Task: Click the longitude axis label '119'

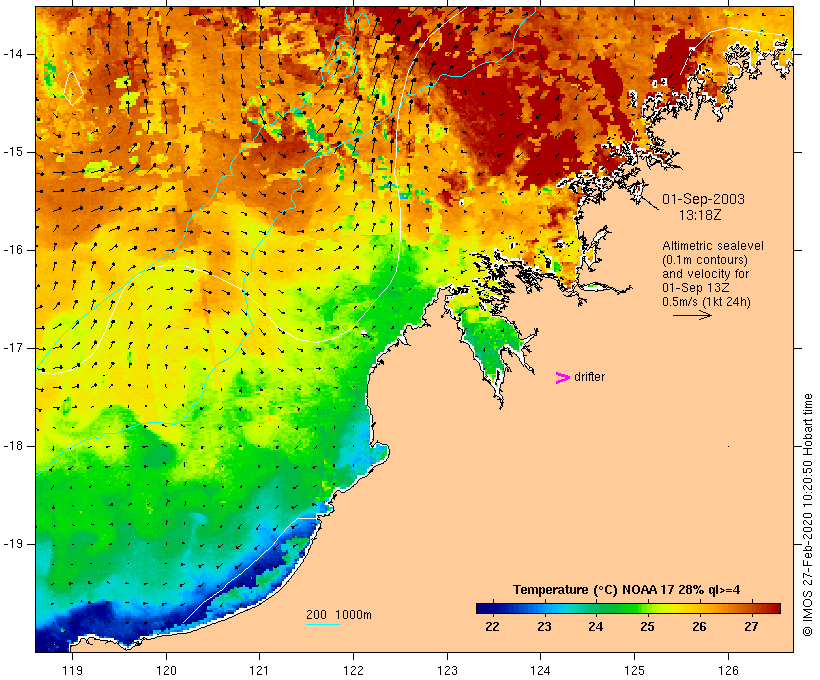Action: tap(72, 671)
